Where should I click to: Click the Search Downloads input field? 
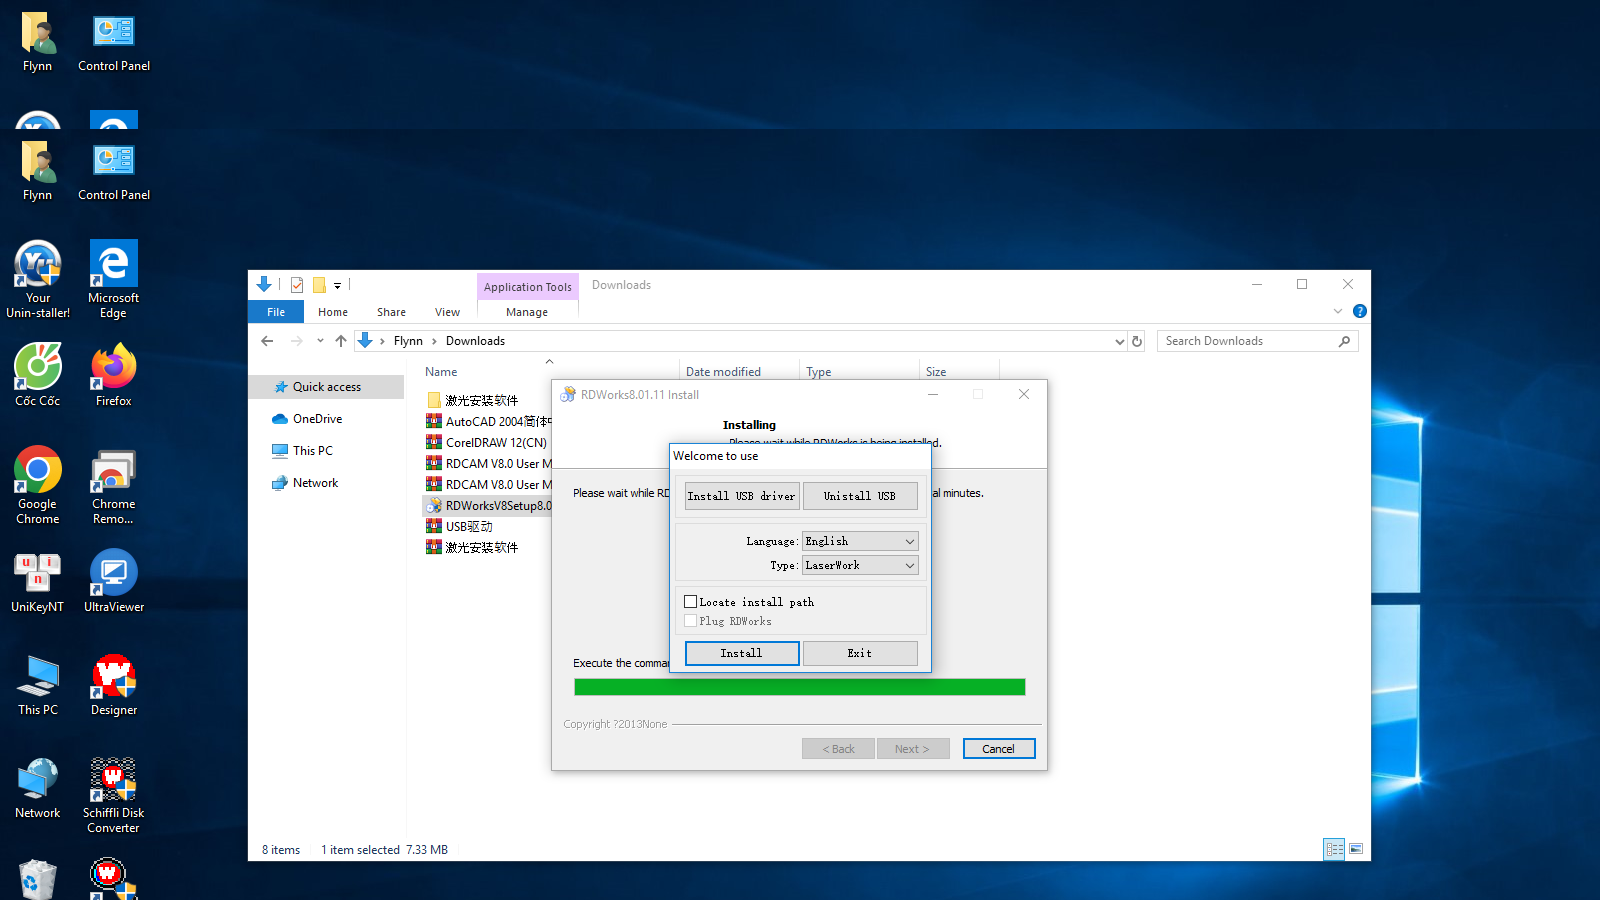coord(1248,341)
